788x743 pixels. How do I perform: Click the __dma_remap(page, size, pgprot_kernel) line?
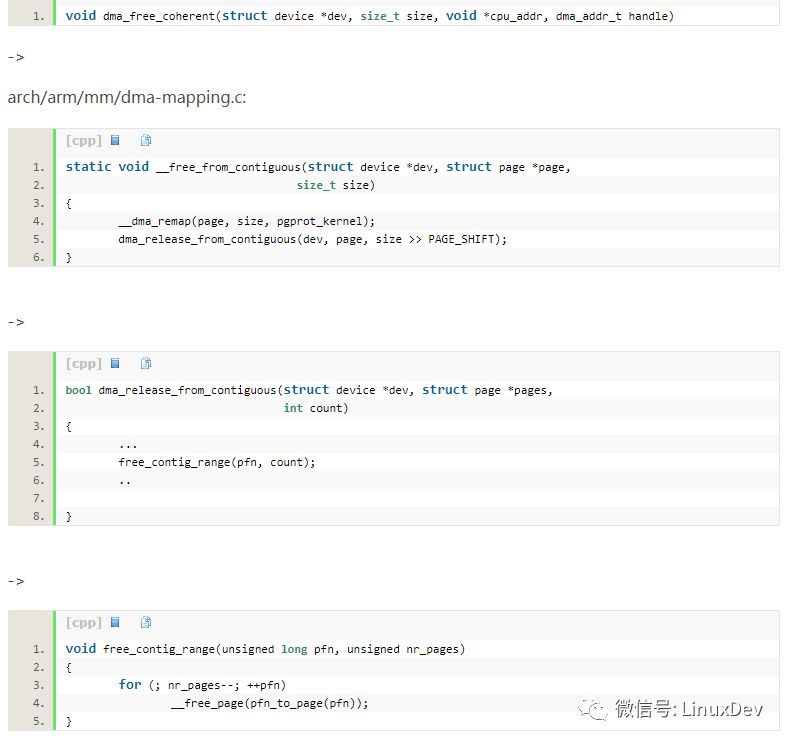246,221
